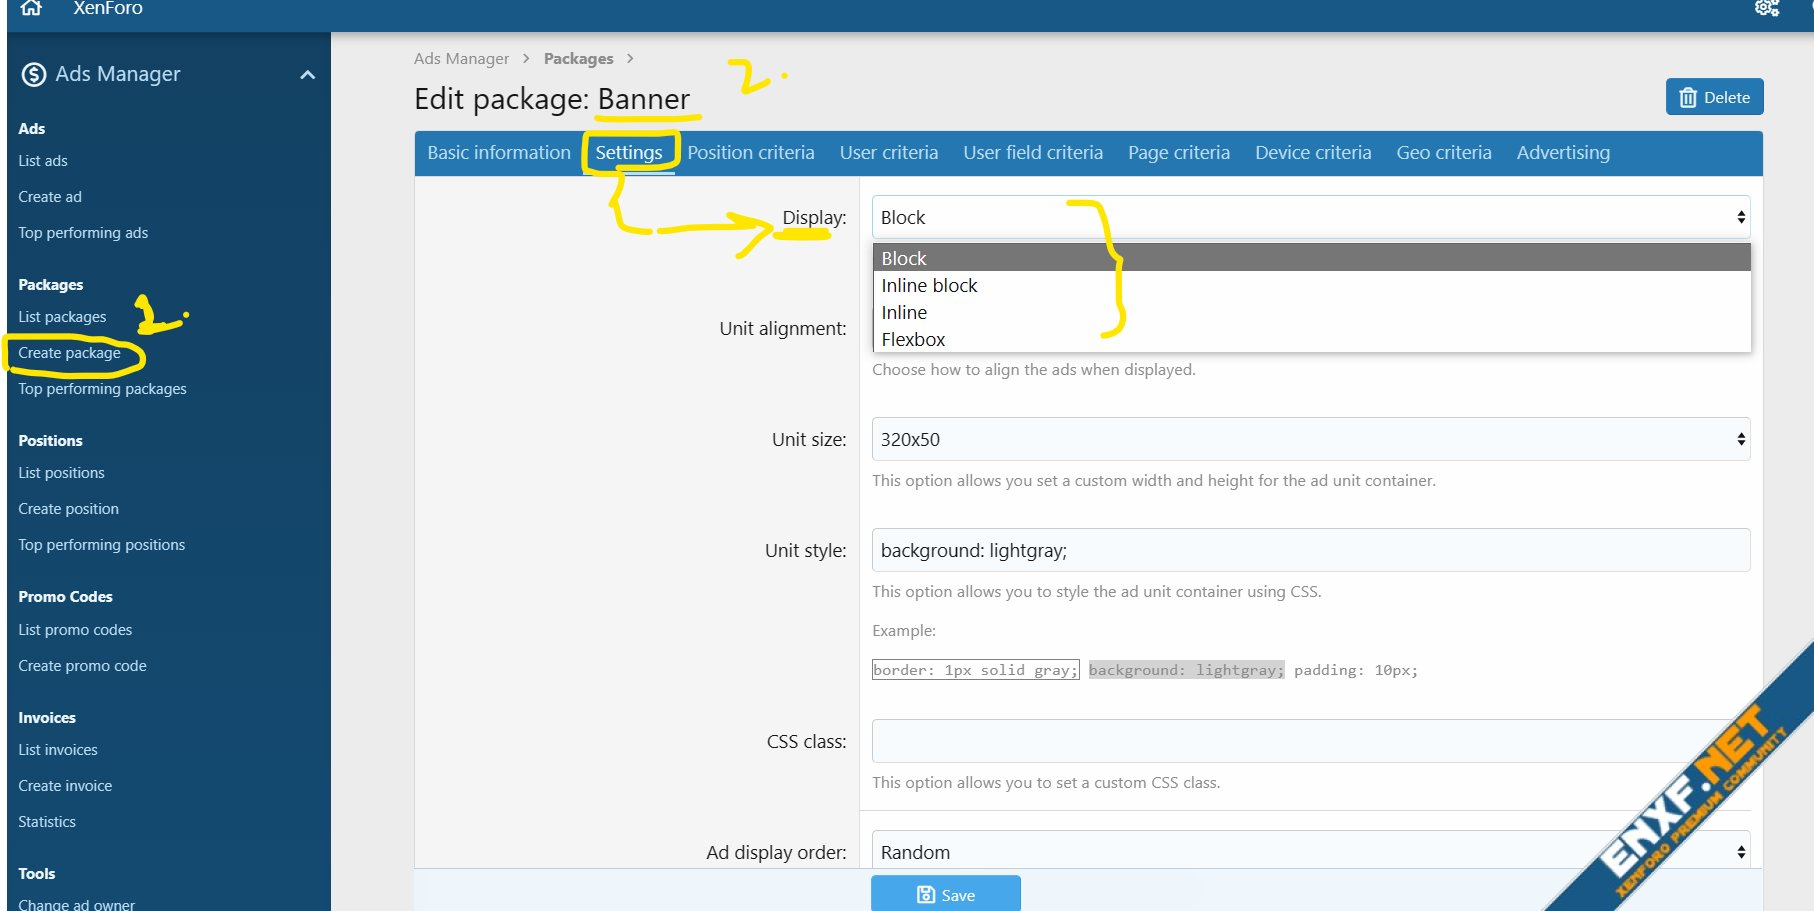Insert the border example CSS snippet
The image size is (1814, 911).
point(975,670)
